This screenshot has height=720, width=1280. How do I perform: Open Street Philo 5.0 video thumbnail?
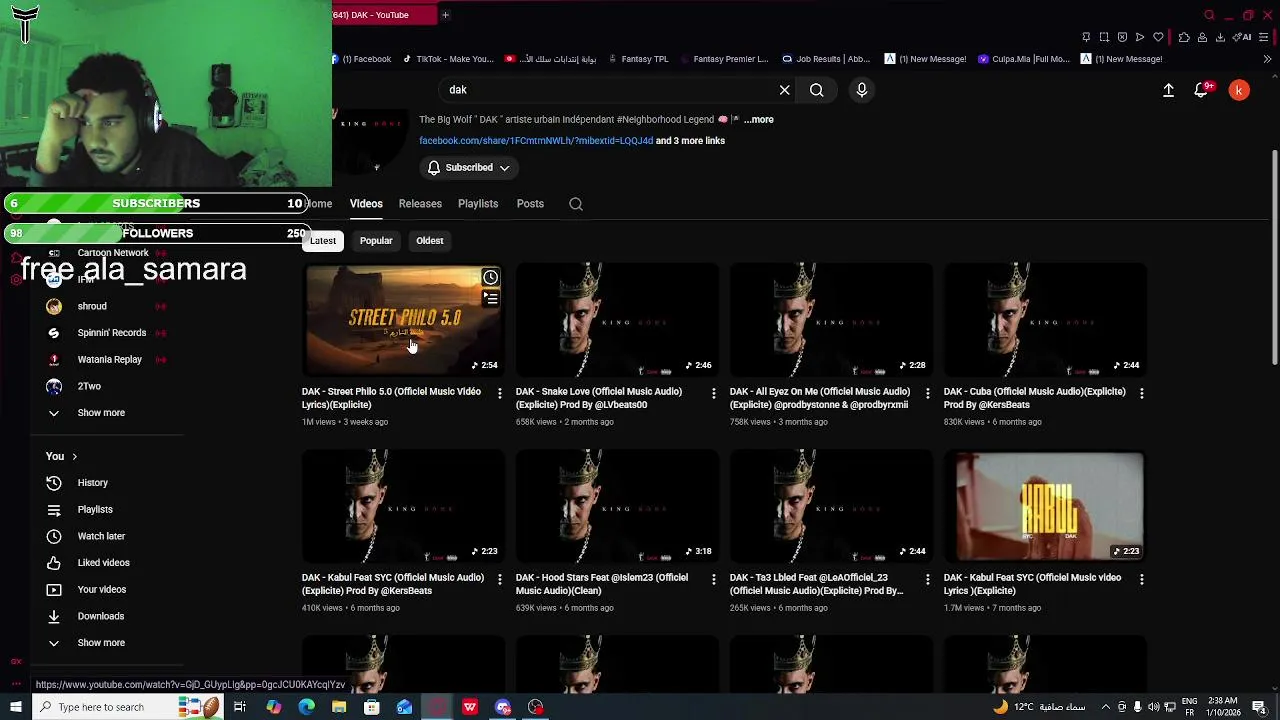(404, 319)
